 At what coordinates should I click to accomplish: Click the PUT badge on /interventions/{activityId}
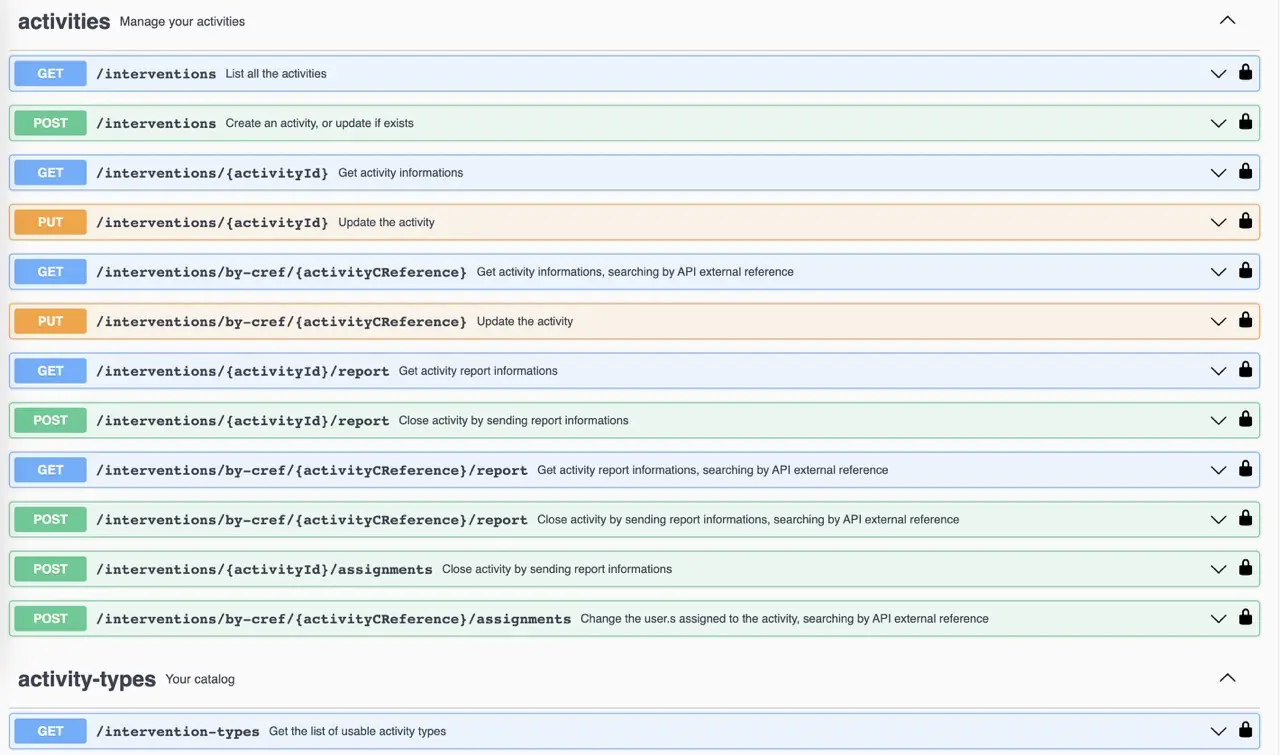pos(50,222)
